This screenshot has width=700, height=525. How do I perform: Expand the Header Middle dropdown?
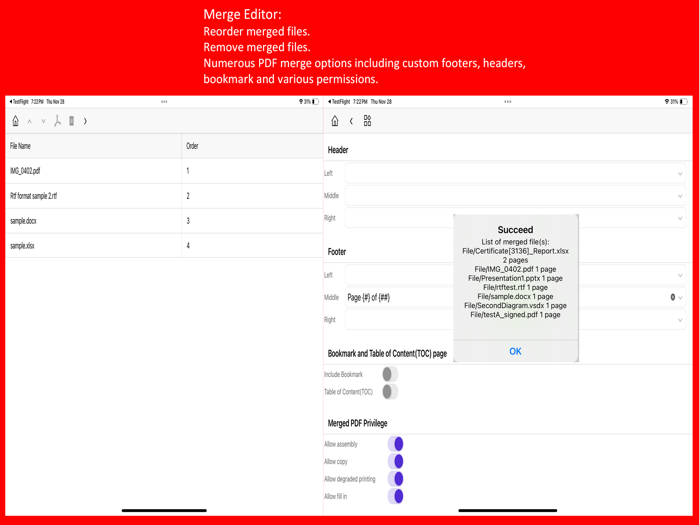tap(680, 196)
